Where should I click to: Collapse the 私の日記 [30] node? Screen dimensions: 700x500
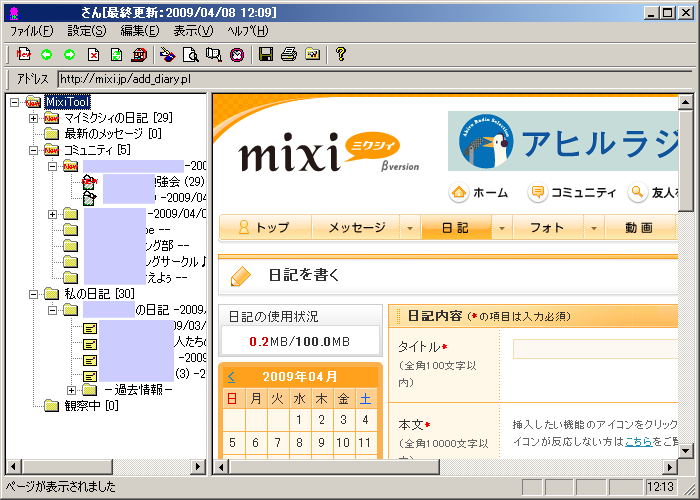(33, 294)
